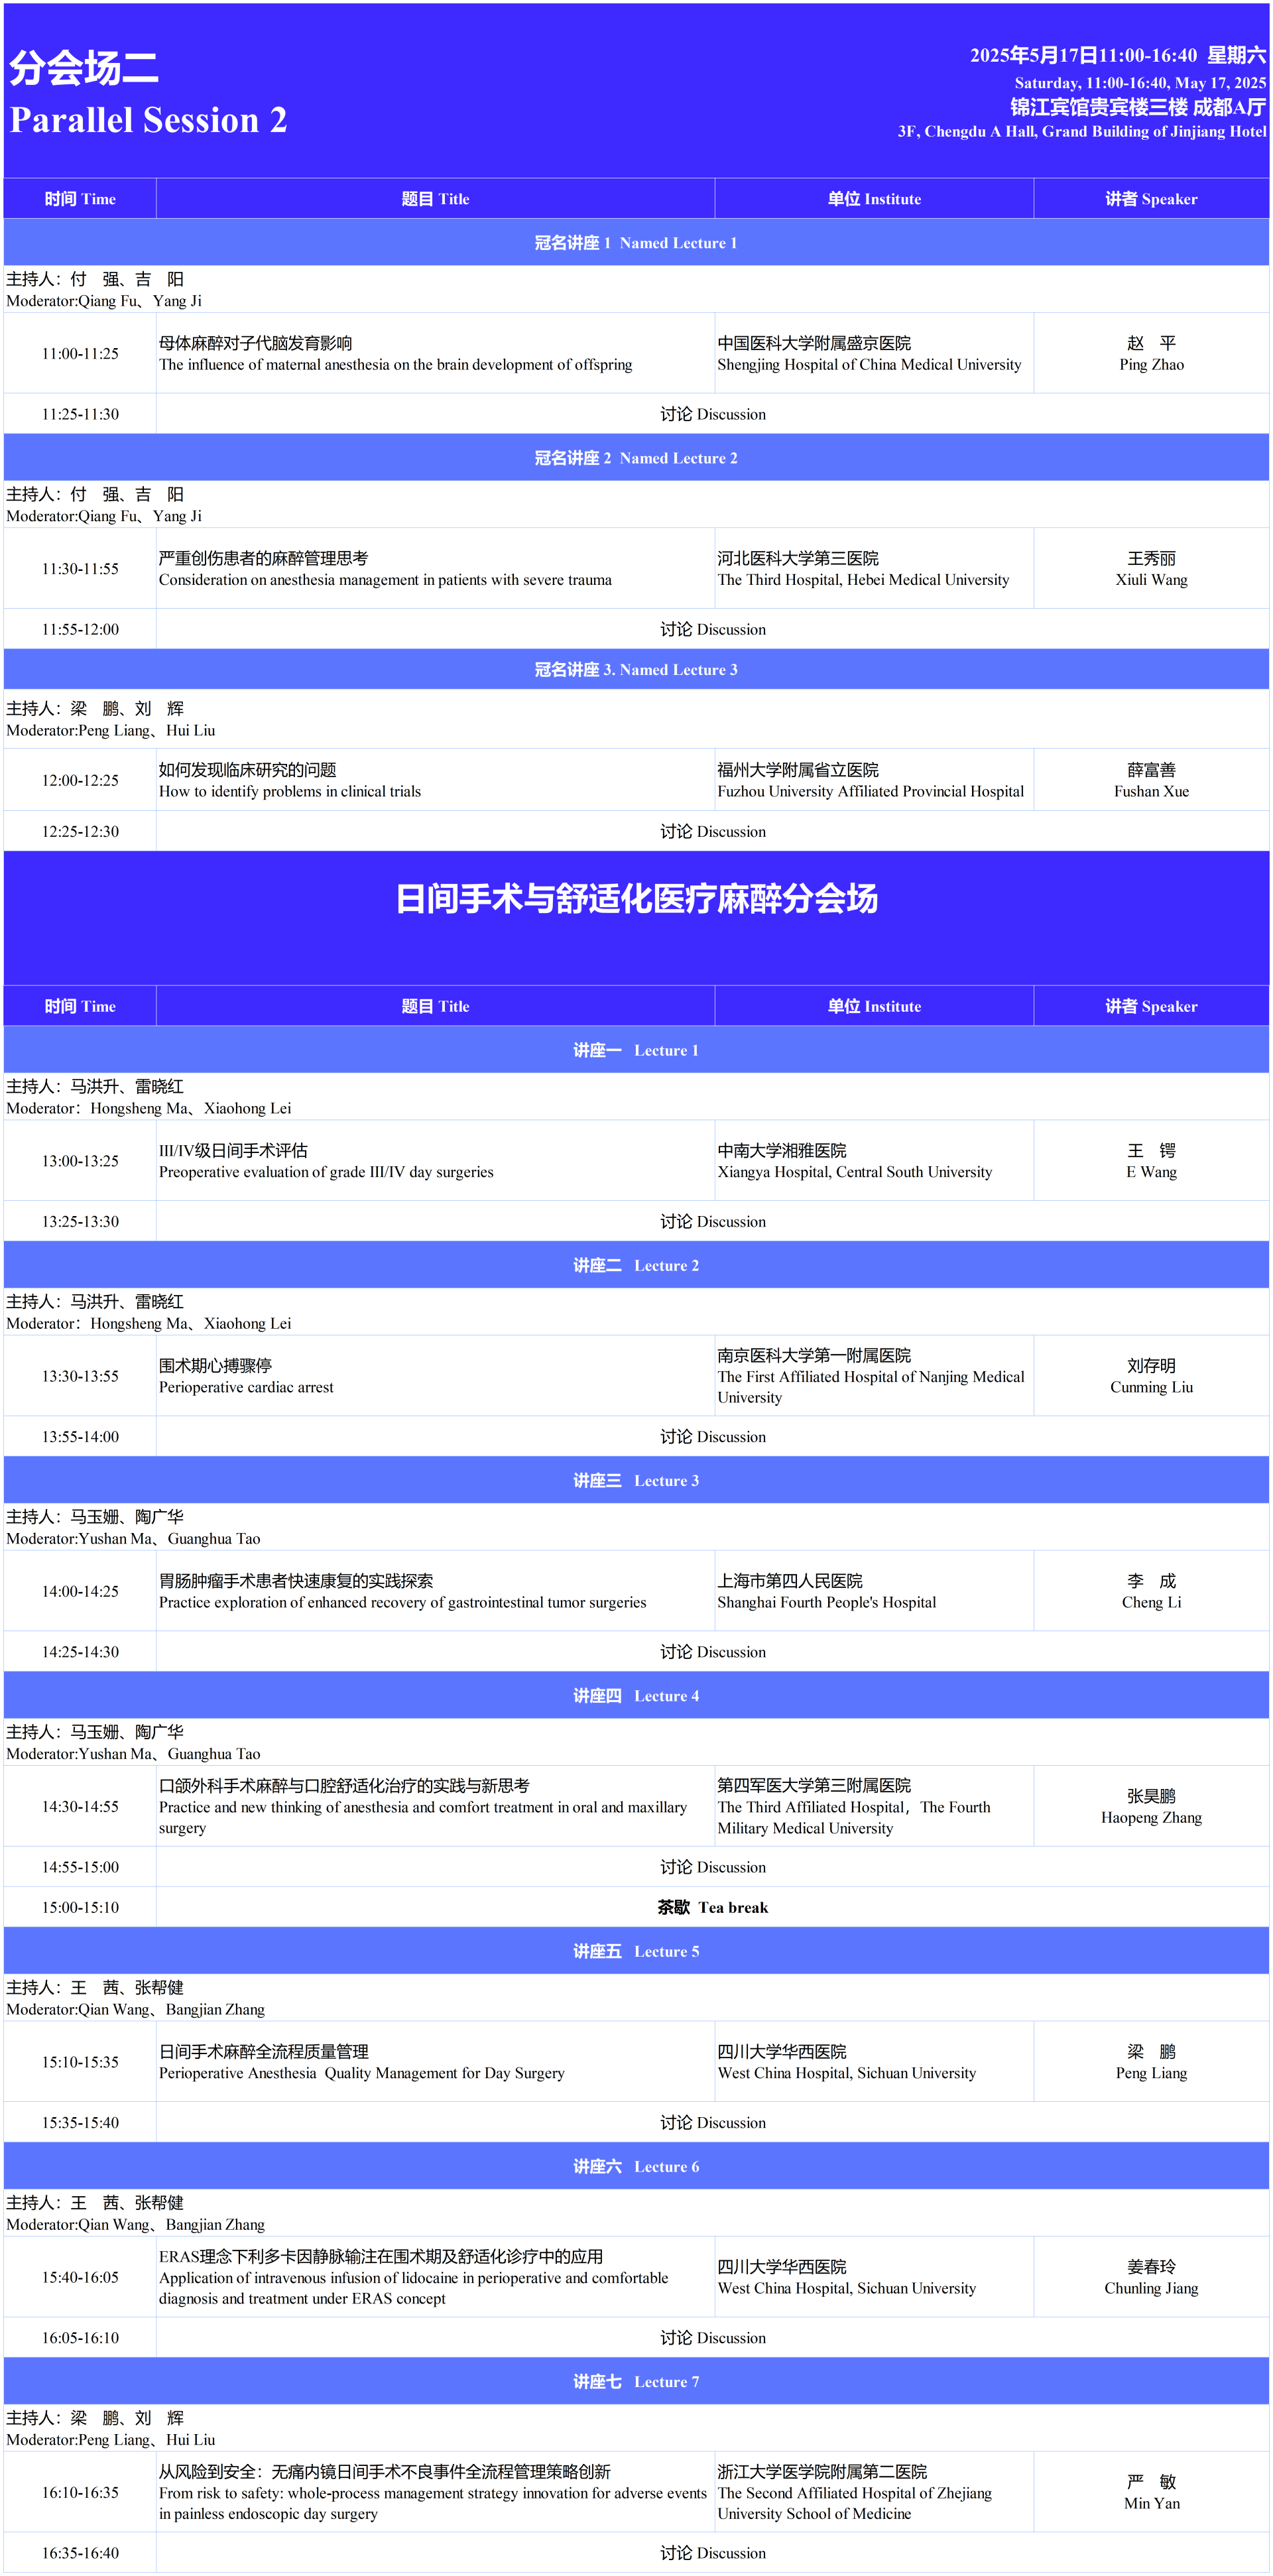
Task: Click the time cell 14:30-14:55
Action: pos(80,1807)
